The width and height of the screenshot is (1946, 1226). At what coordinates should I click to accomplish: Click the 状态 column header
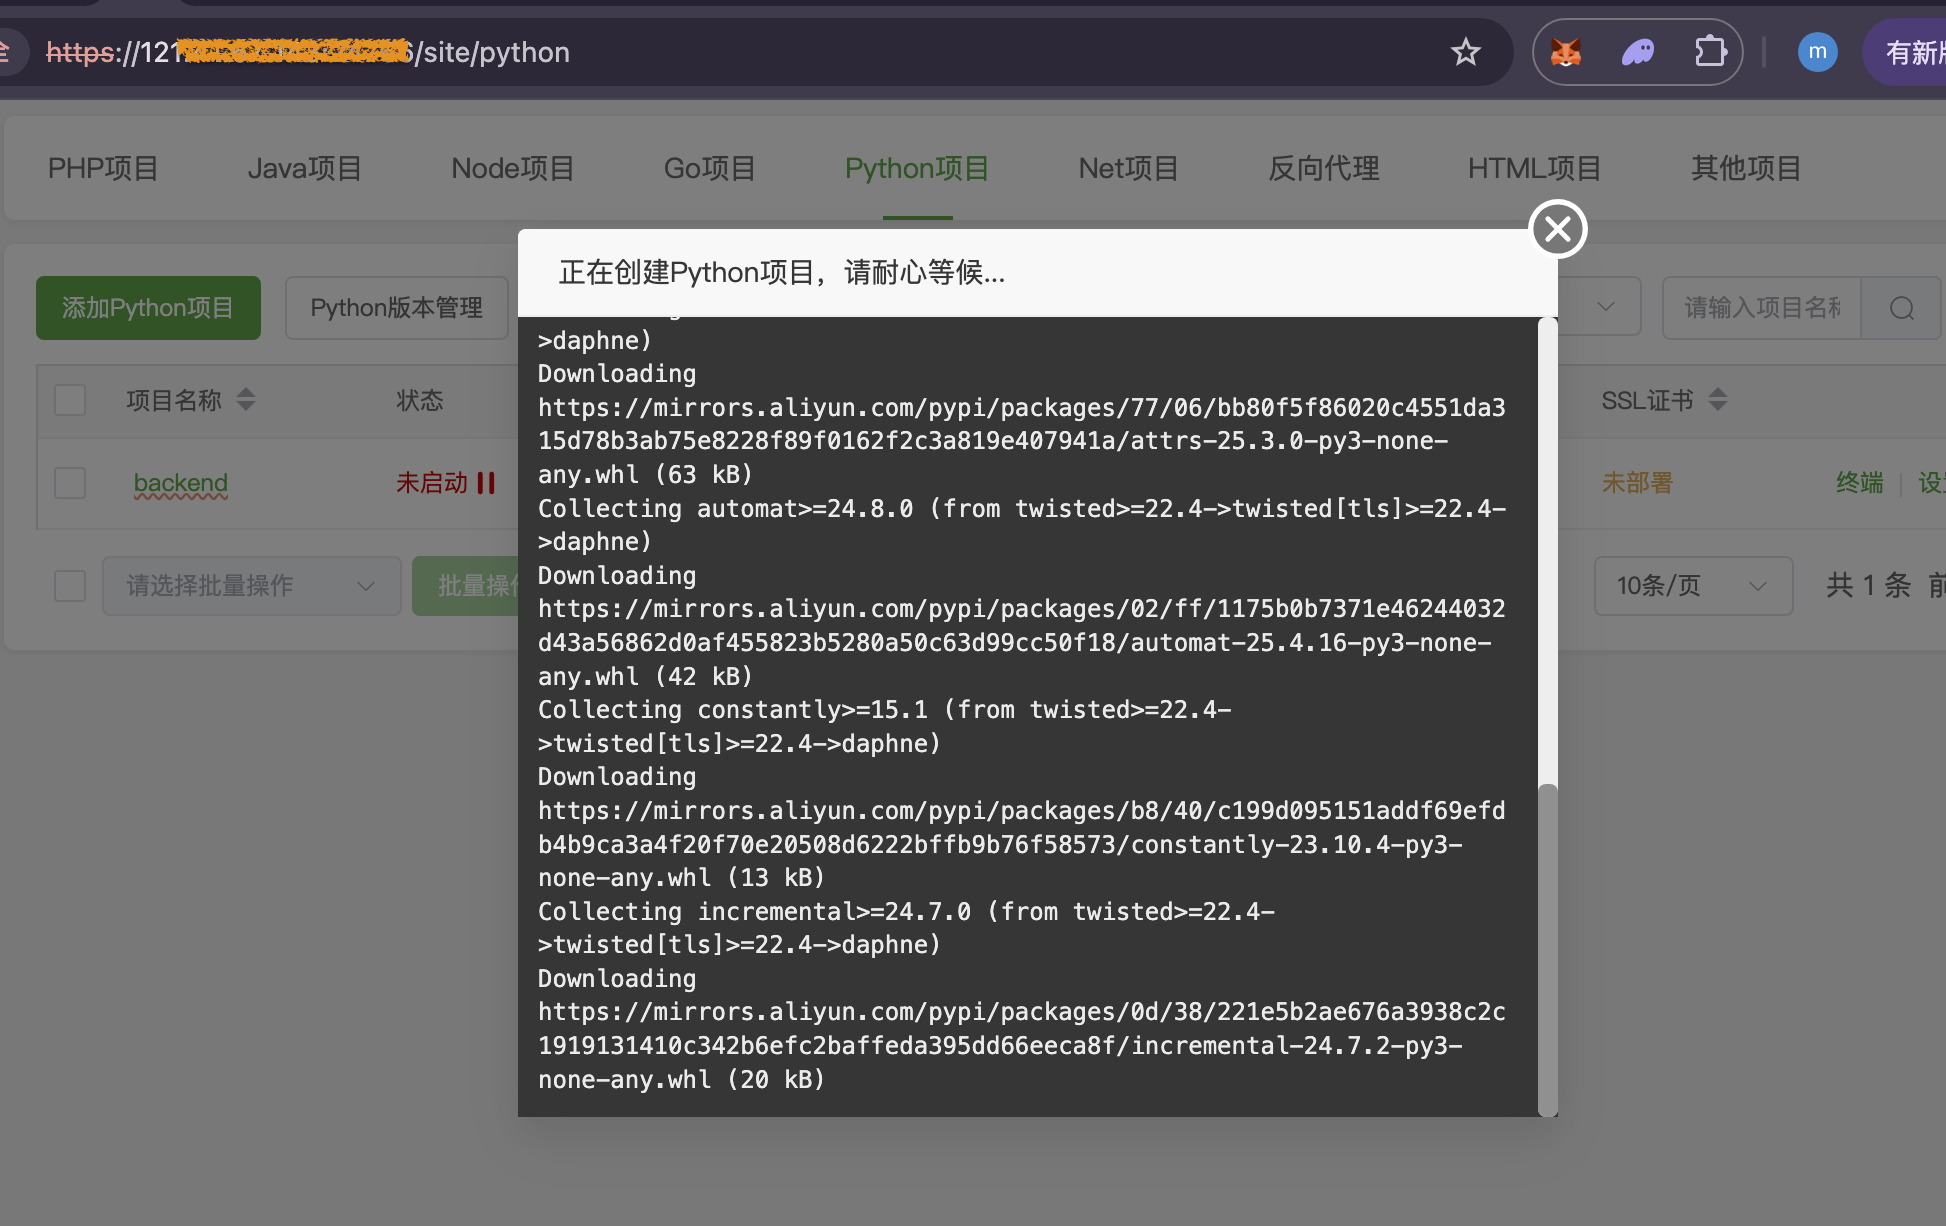point(420,400)
